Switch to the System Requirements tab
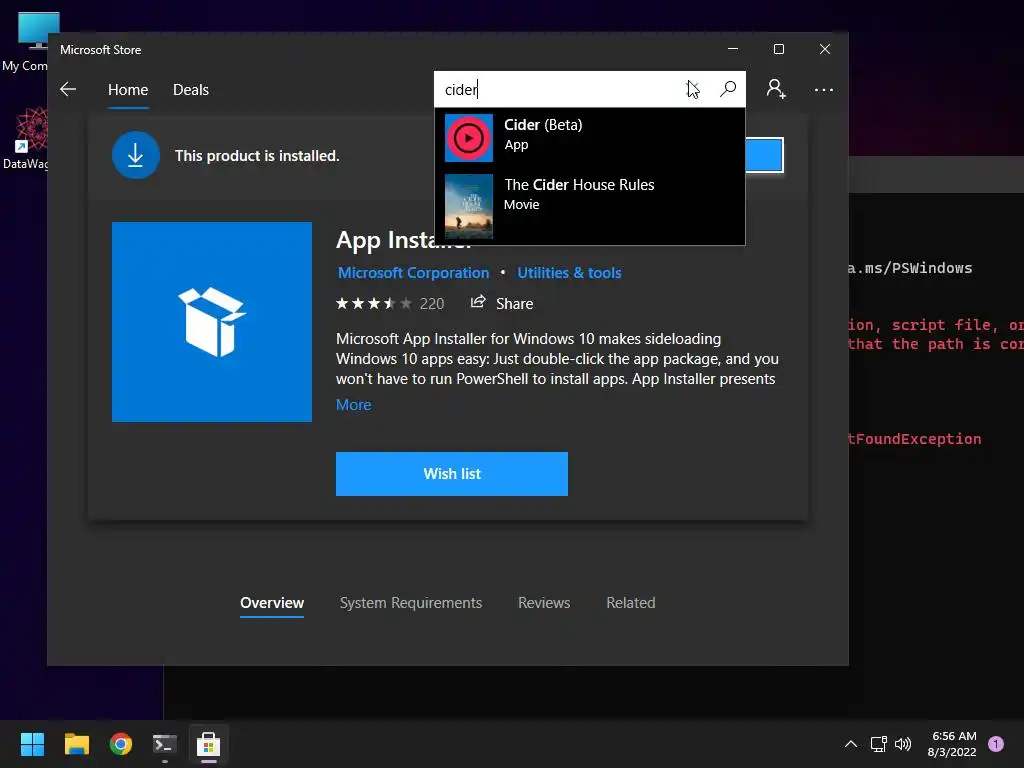This screenshot has height=768, width=1024. pos(411,603)
